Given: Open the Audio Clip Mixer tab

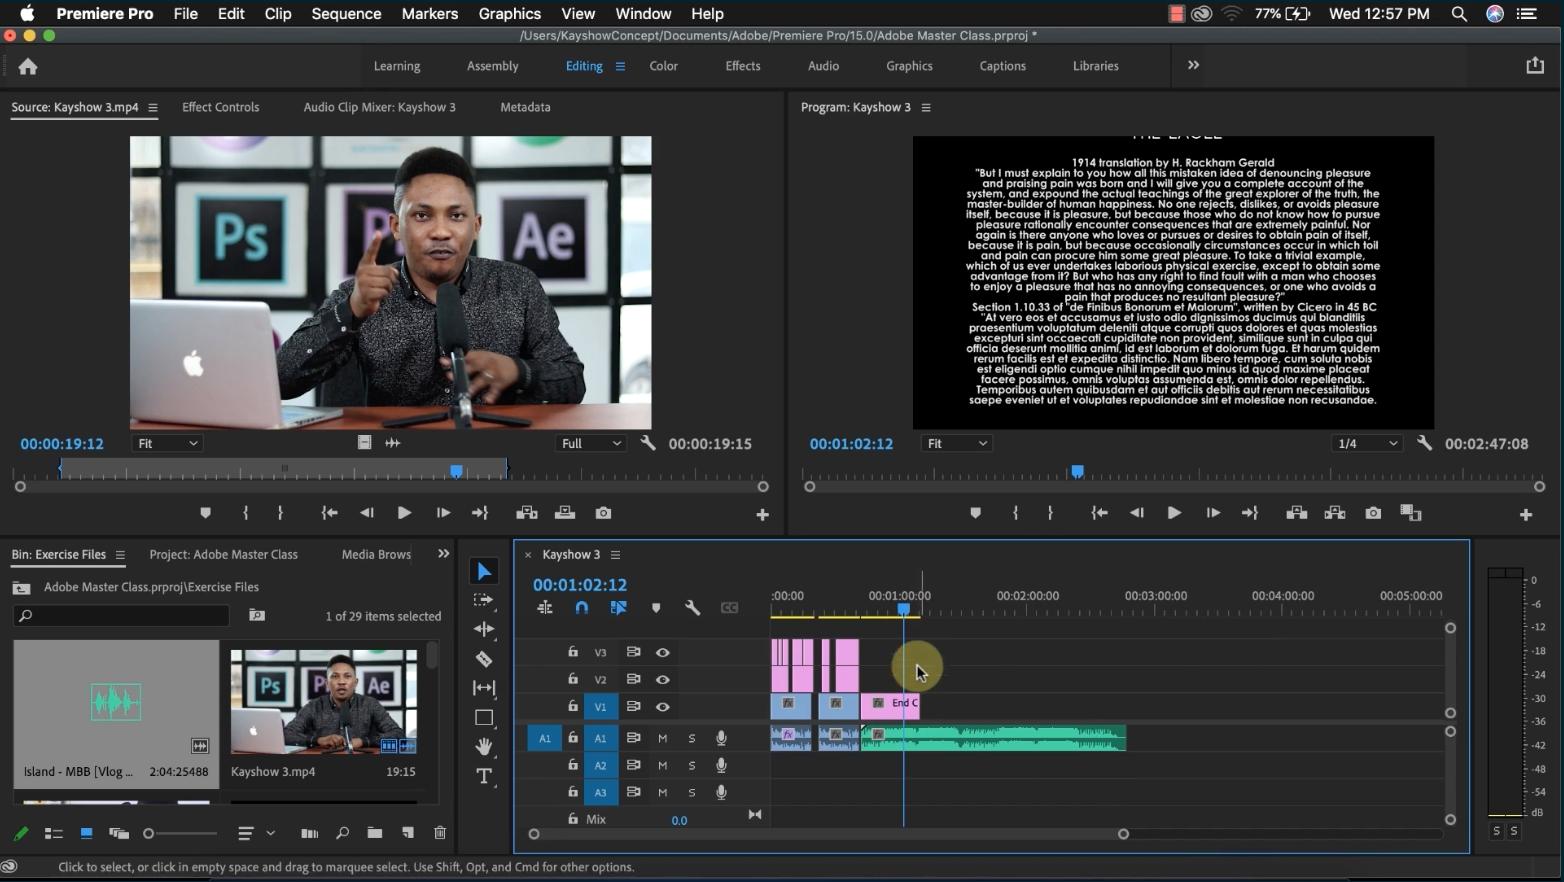Looking at the screenshot, I should tap(379, 107).
